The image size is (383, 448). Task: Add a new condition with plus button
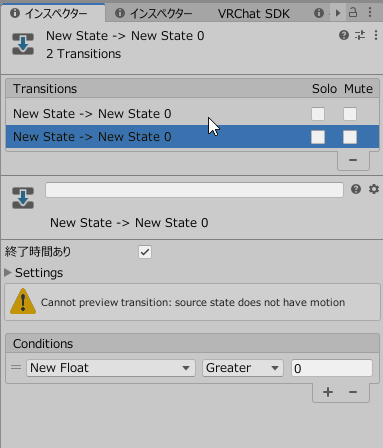[328, 392]
